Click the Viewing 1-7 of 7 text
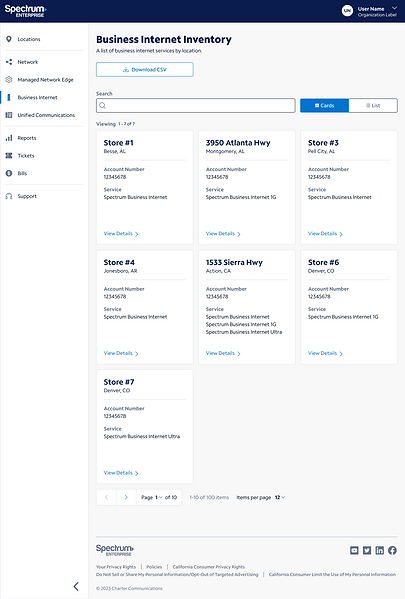405x599 pixels. [115, 124]
